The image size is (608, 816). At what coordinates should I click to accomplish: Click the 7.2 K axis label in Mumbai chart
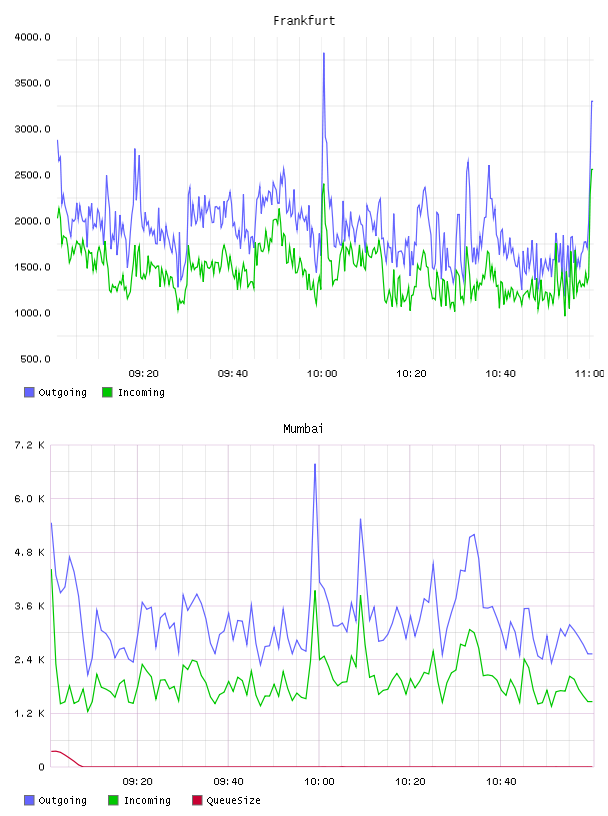[x=29, y=445]
